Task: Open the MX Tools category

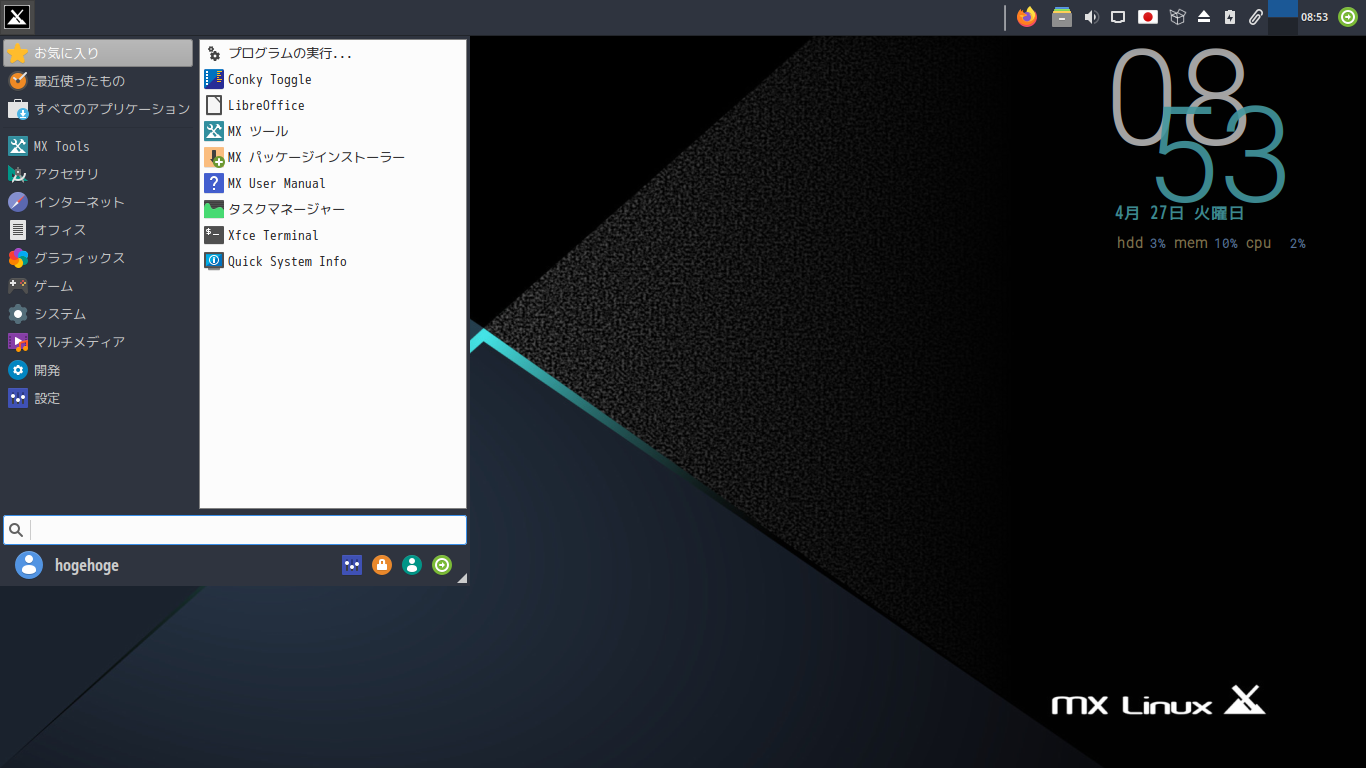Action: click(x=98, y=146)
